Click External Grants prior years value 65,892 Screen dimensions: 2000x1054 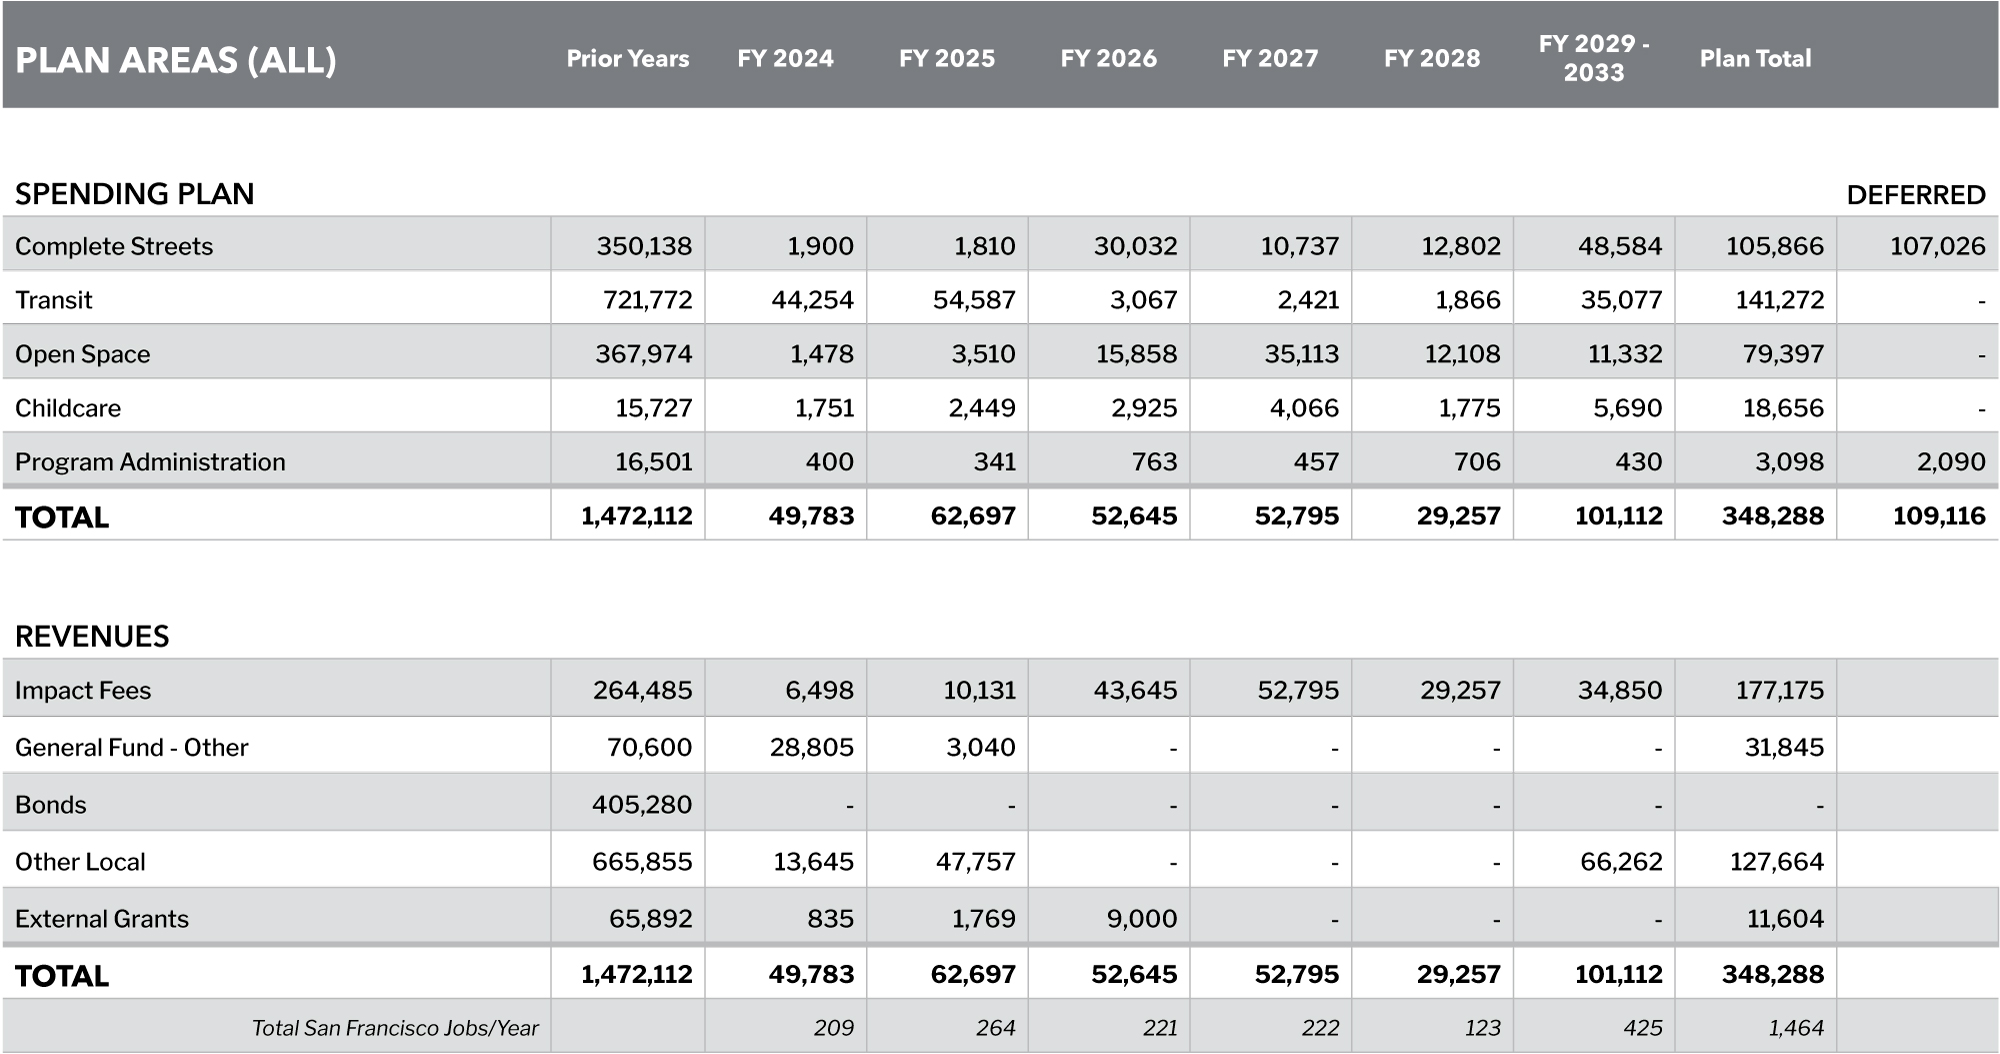click(x=650, y=919)
